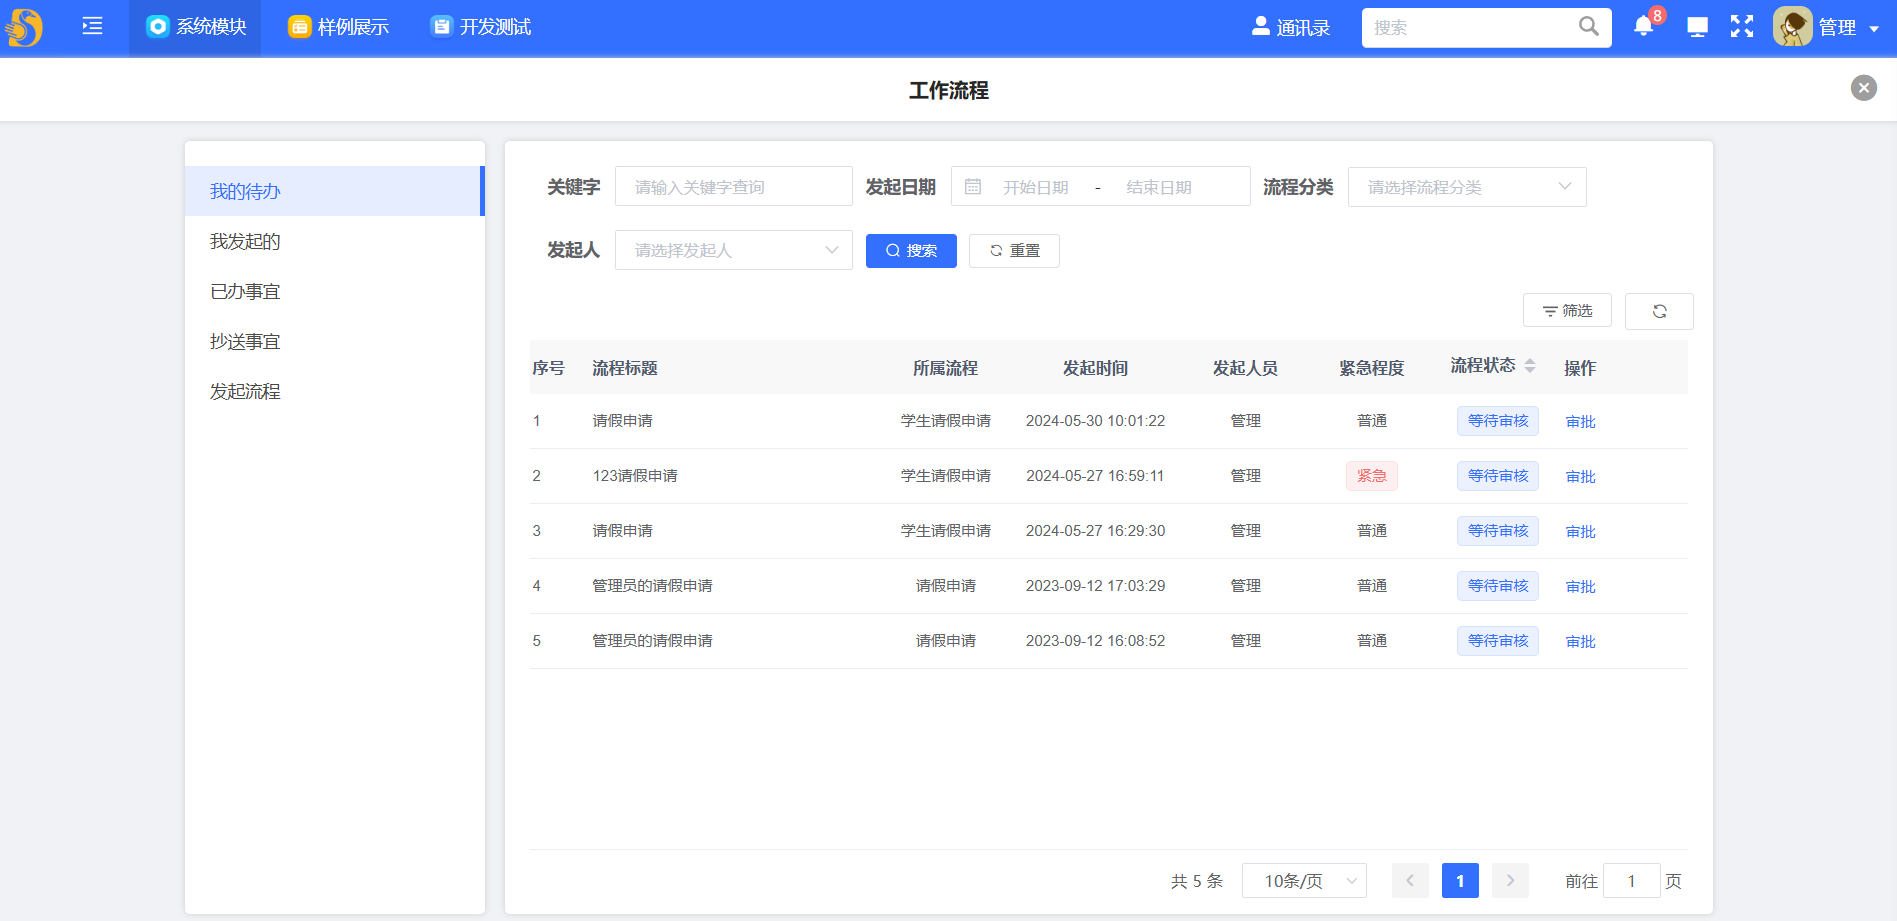Click 等待审核 status in row 2
Viewport: 1897px width, 921px height.
click(x=1497, y=476)
